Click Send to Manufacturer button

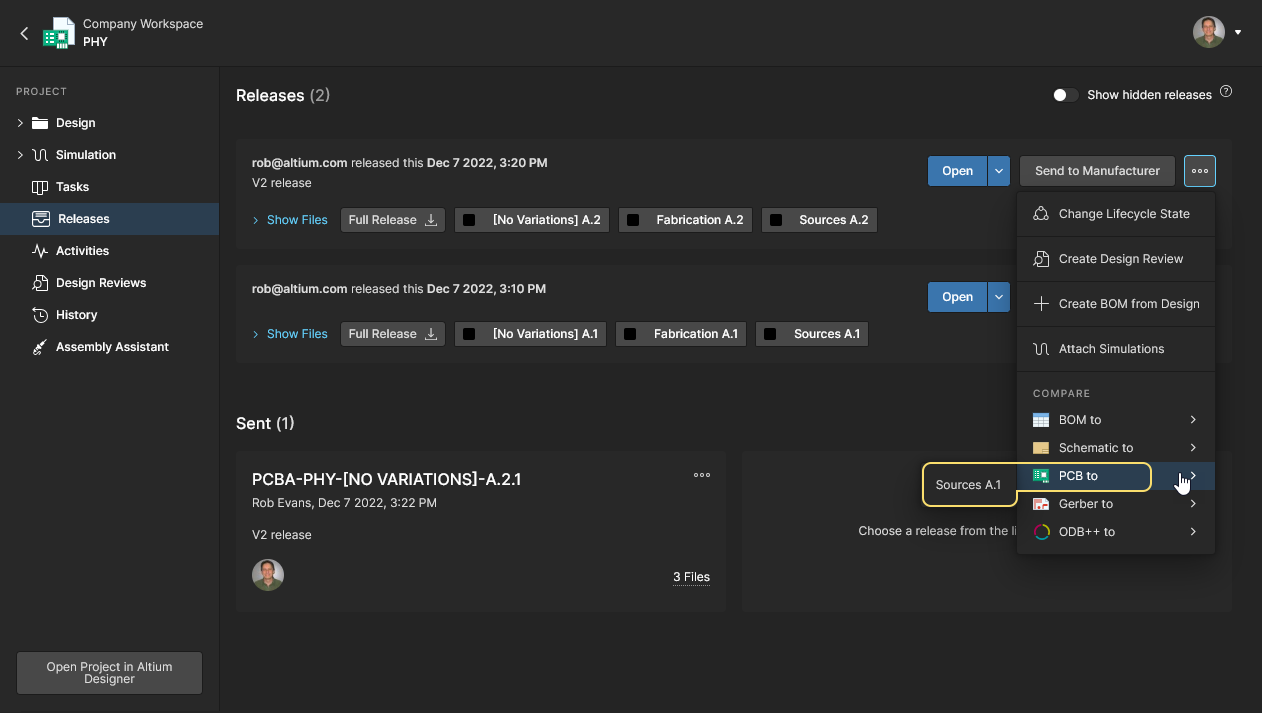pyautogui.click(x=1097, y=171)
